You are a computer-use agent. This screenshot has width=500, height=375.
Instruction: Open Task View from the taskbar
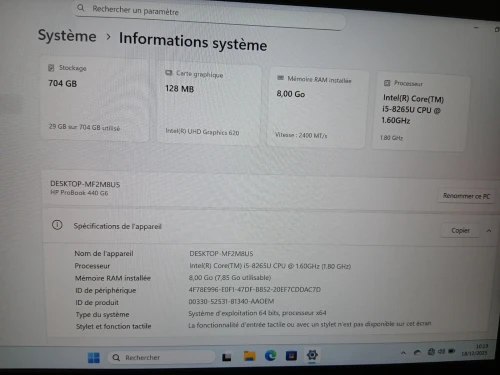(x=227, y=357)
